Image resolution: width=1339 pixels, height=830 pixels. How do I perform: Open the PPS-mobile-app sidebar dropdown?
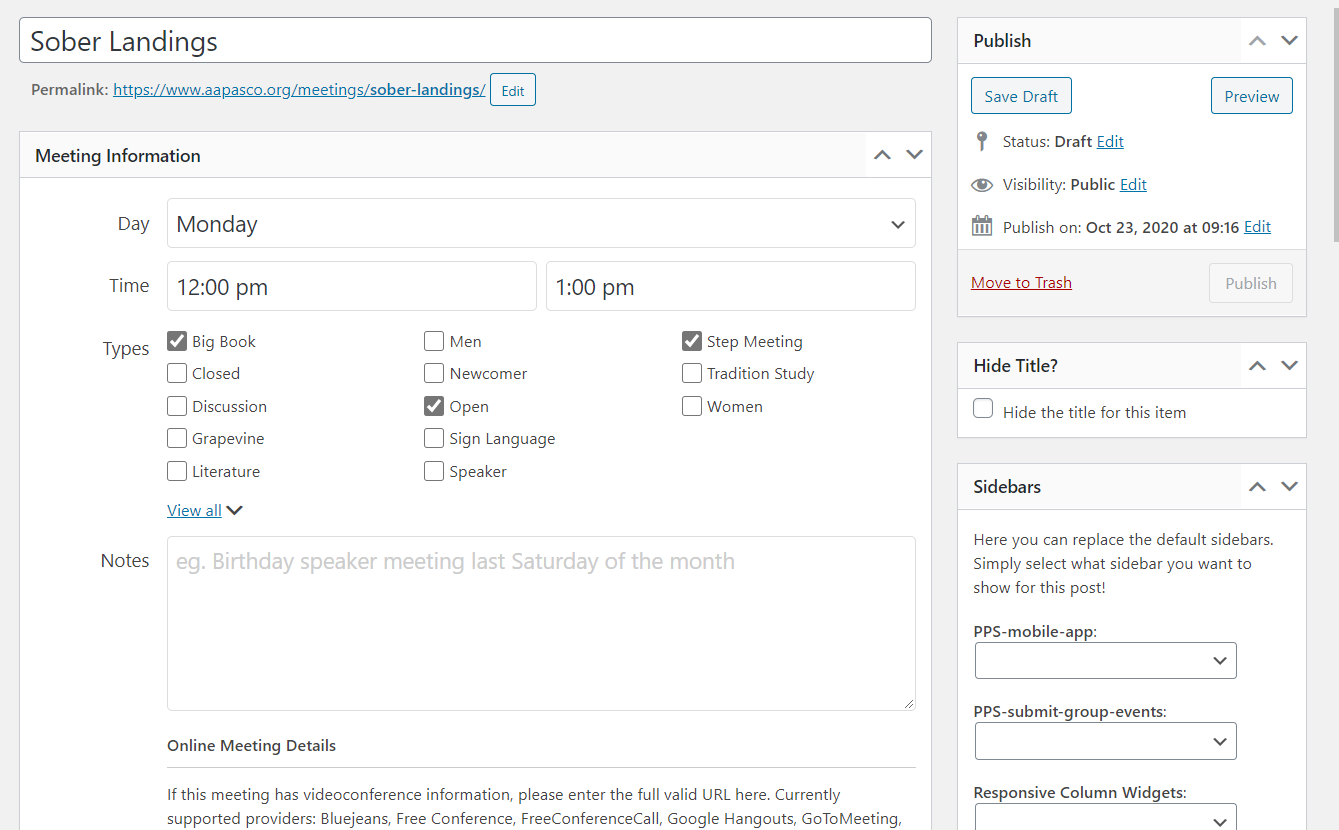coord(1106,661)
